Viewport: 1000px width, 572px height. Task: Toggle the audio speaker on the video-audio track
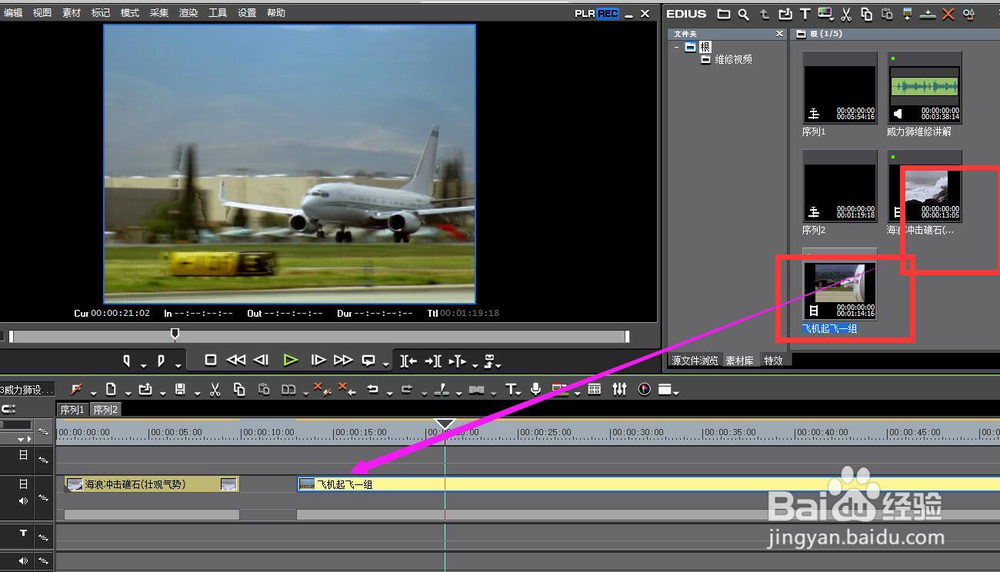[x=24, y=501]
